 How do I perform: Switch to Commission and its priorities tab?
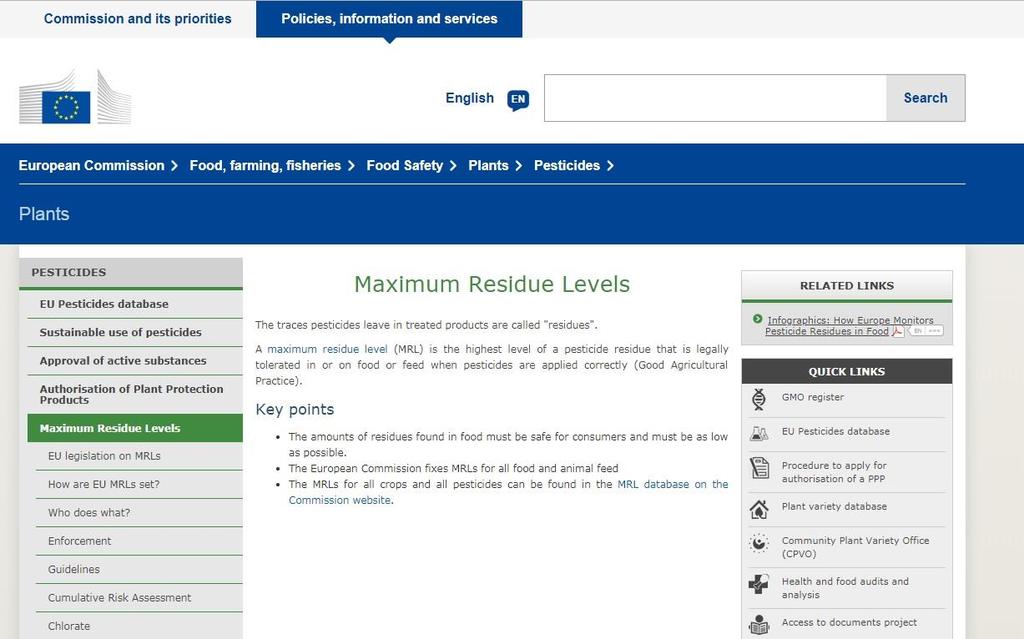tap(138, 19)
